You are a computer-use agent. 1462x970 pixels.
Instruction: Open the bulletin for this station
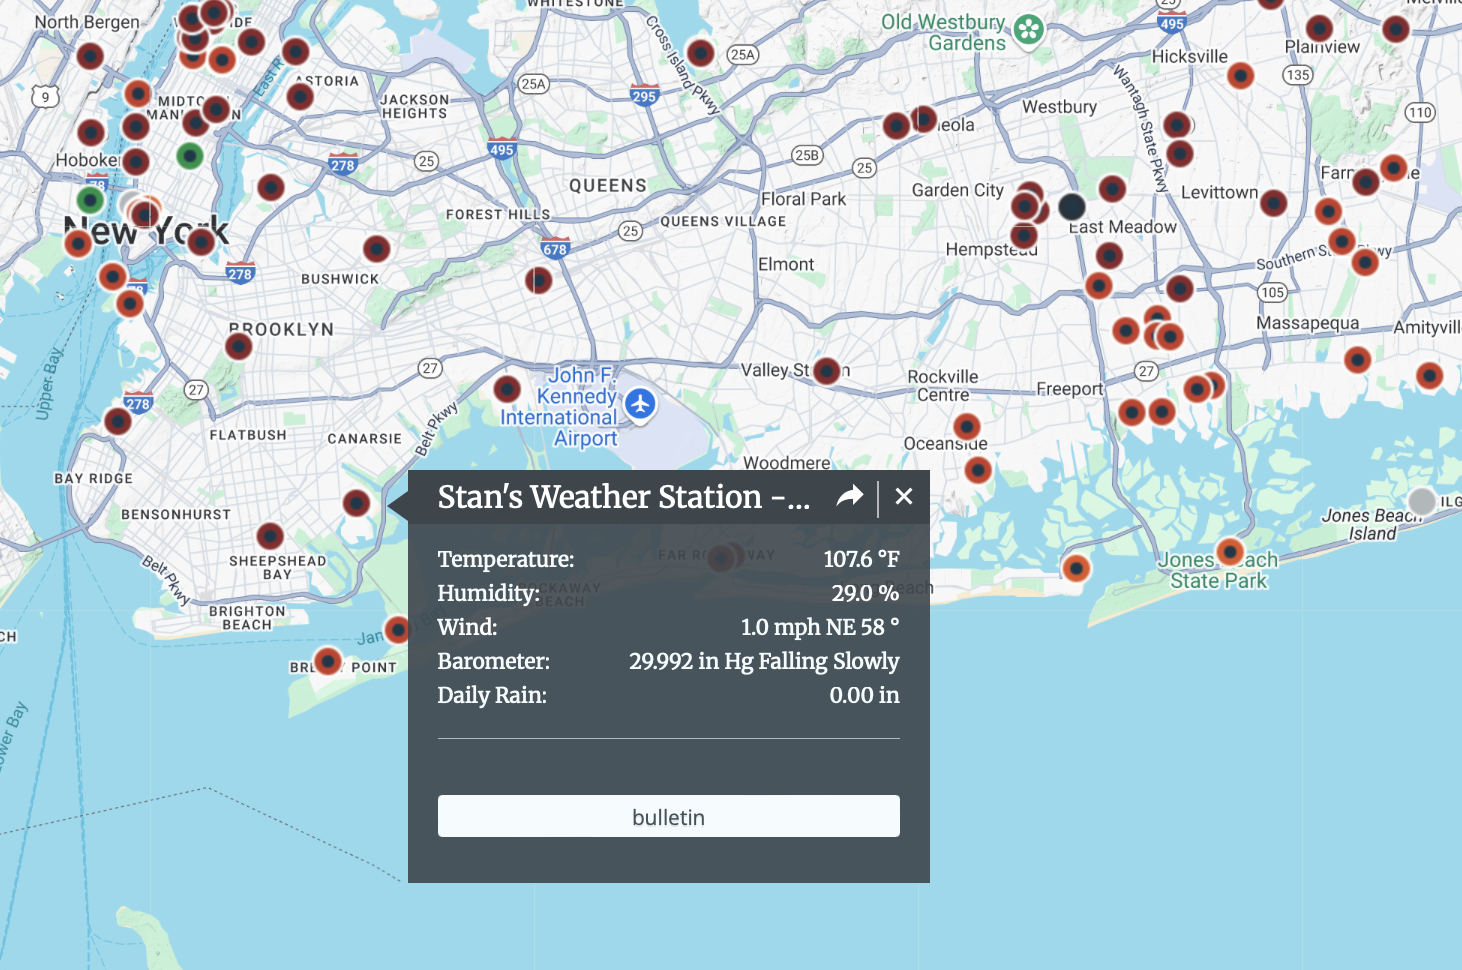click(x=669, y=816)
